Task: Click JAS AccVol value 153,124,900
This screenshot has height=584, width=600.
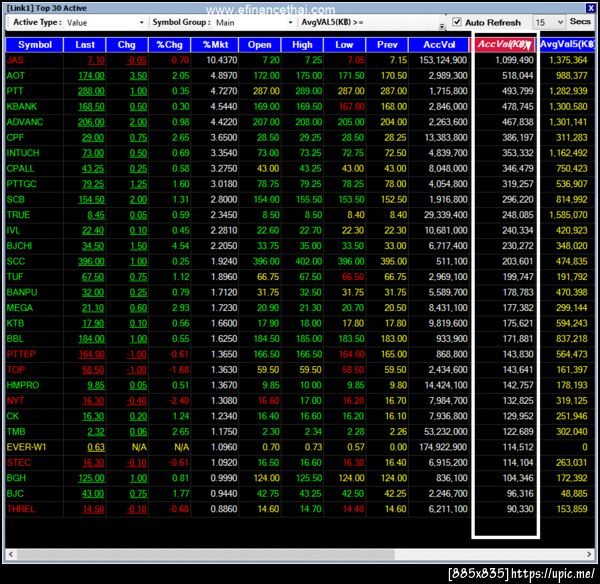Action: [443, 60]
